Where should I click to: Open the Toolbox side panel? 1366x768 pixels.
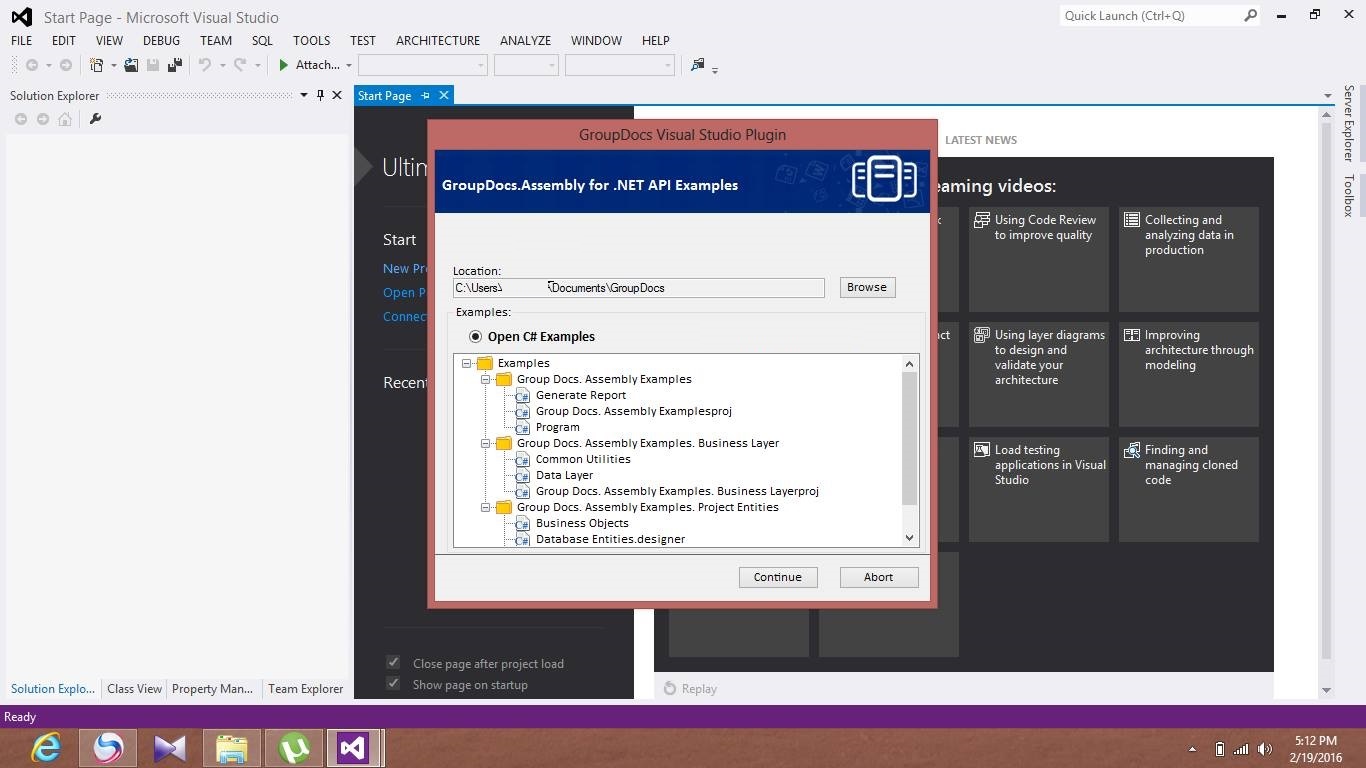click(x=1348, y=196)
